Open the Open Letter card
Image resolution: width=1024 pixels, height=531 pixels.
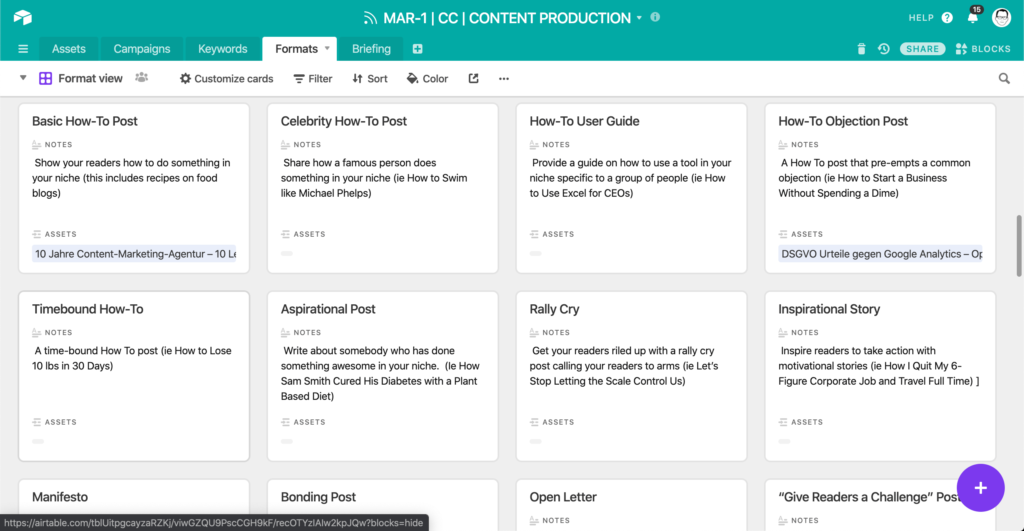[632, 506]
